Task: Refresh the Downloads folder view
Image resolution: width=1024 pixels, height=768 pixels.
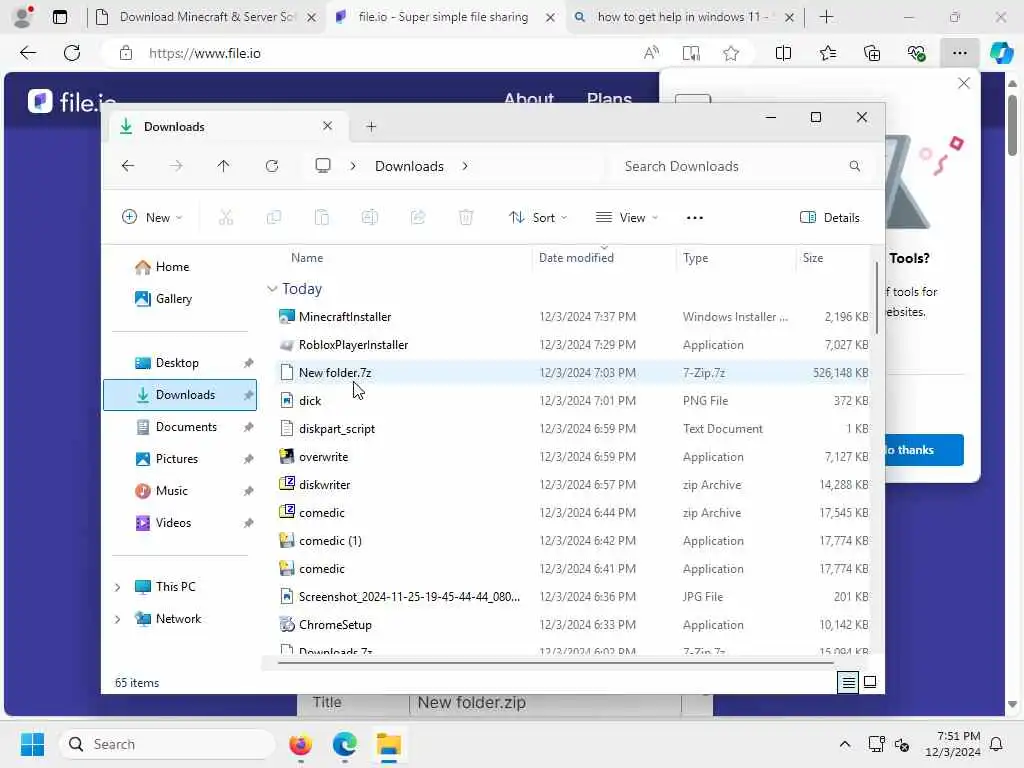Action: tap(272, 166)
